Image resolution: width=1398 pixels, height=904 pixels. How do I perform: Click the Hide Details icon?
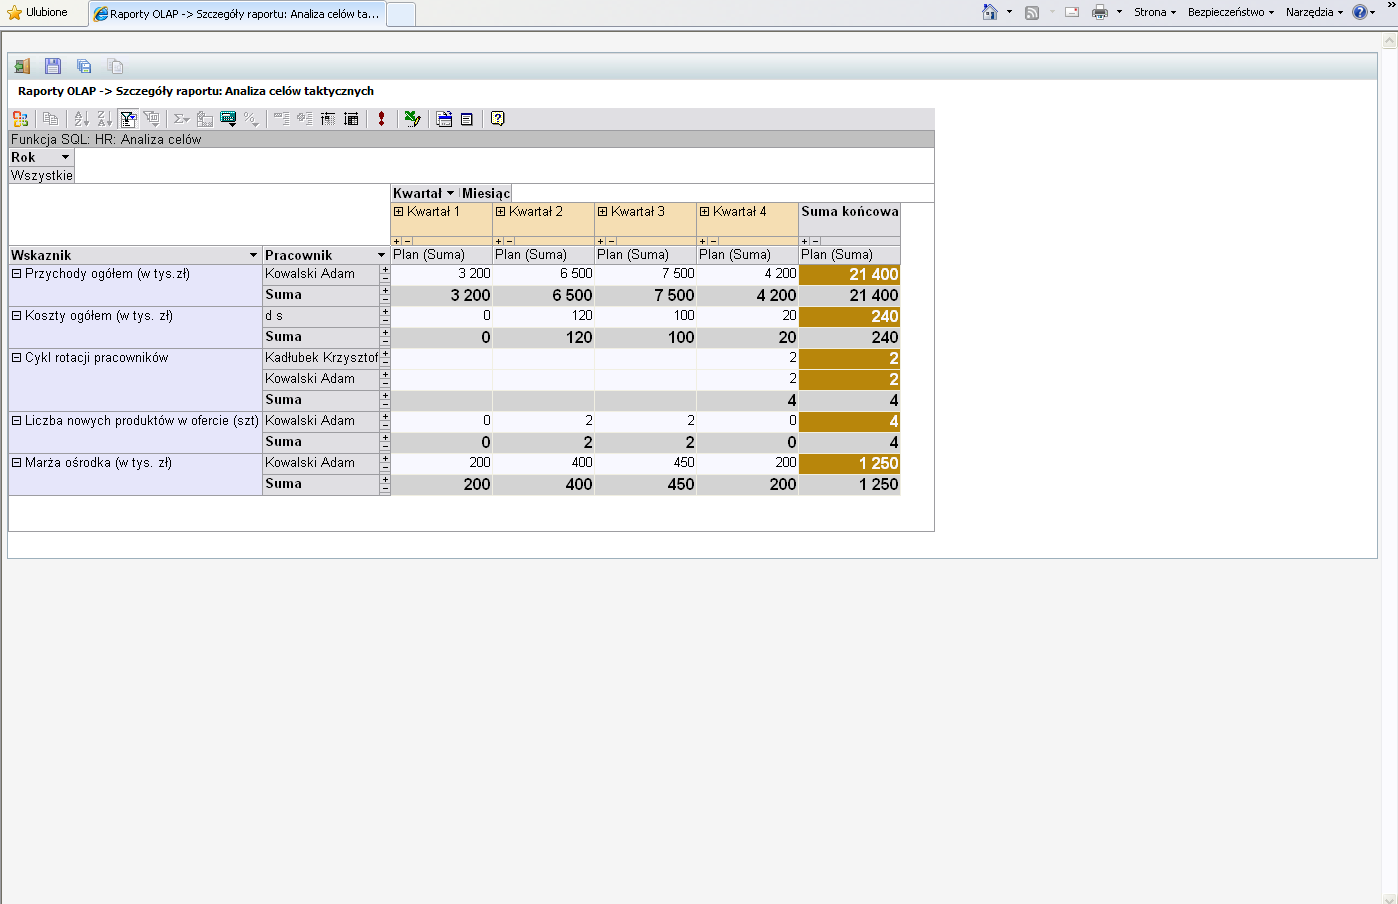pyautogui.click(x=327, y=118)
